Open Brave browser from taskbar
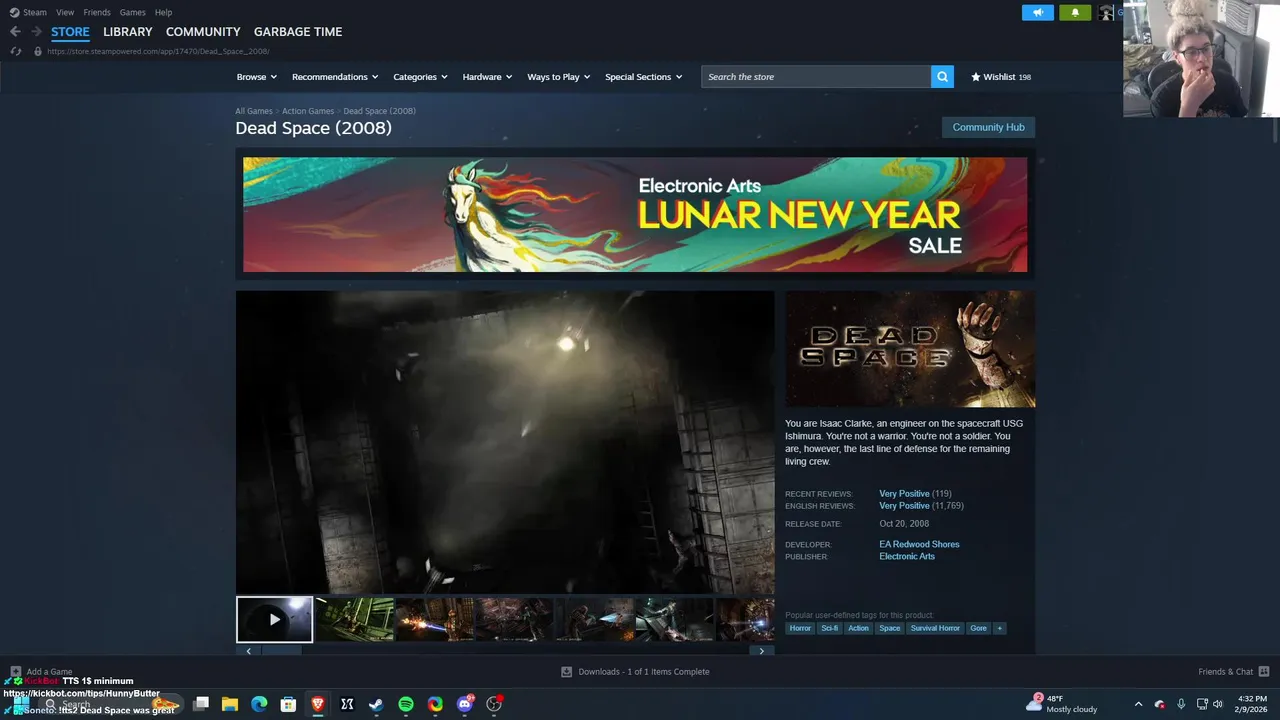Image resolution: width=1280 pixels, height=720 pixels. point(318,704)
